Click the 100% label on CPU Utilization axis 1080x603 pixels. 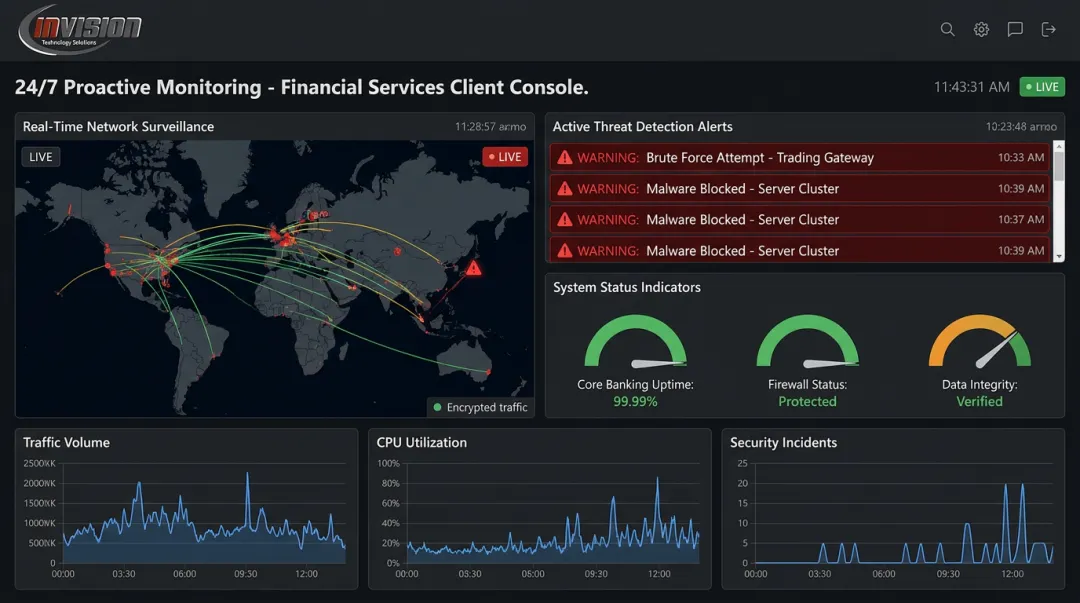[388, 463]
